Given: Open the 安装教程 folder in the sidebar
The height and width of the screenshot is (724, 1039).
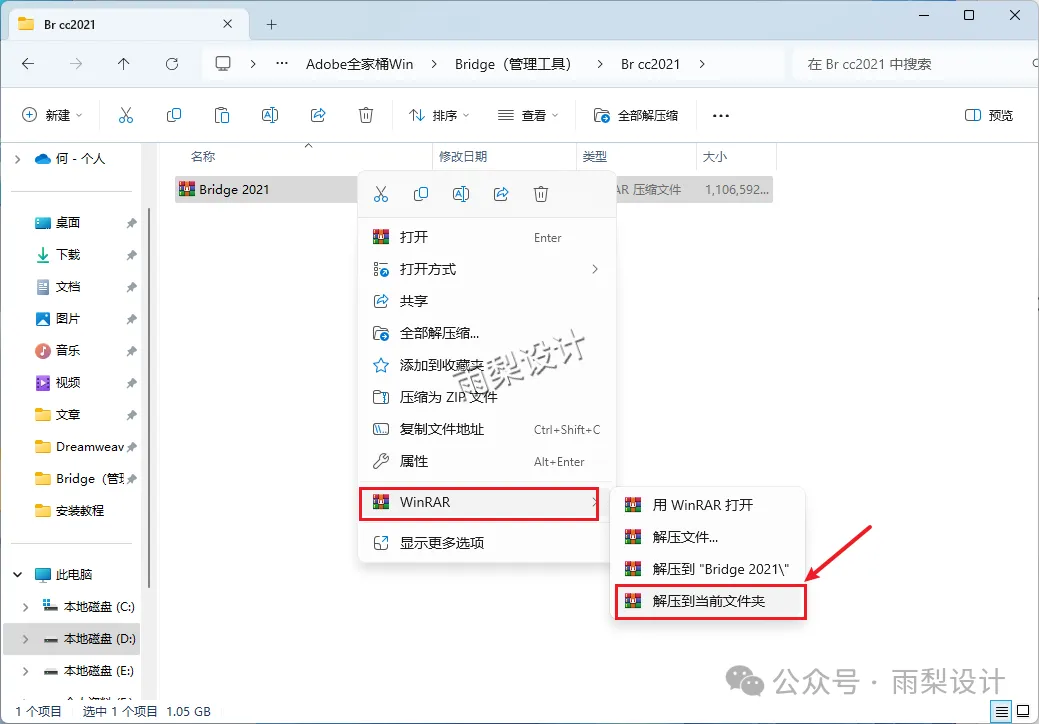Looking at the screenshot, I should [x=80, y=511].
